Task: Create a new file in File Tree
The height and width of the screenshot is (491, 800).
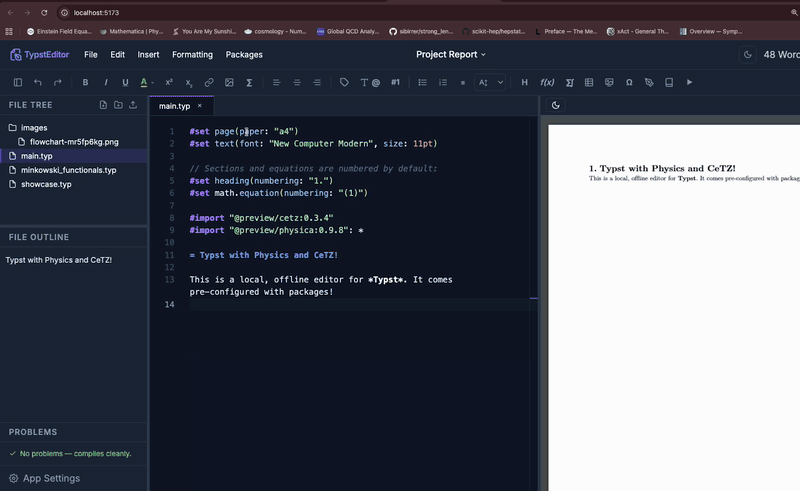Action: click(103, 105)
